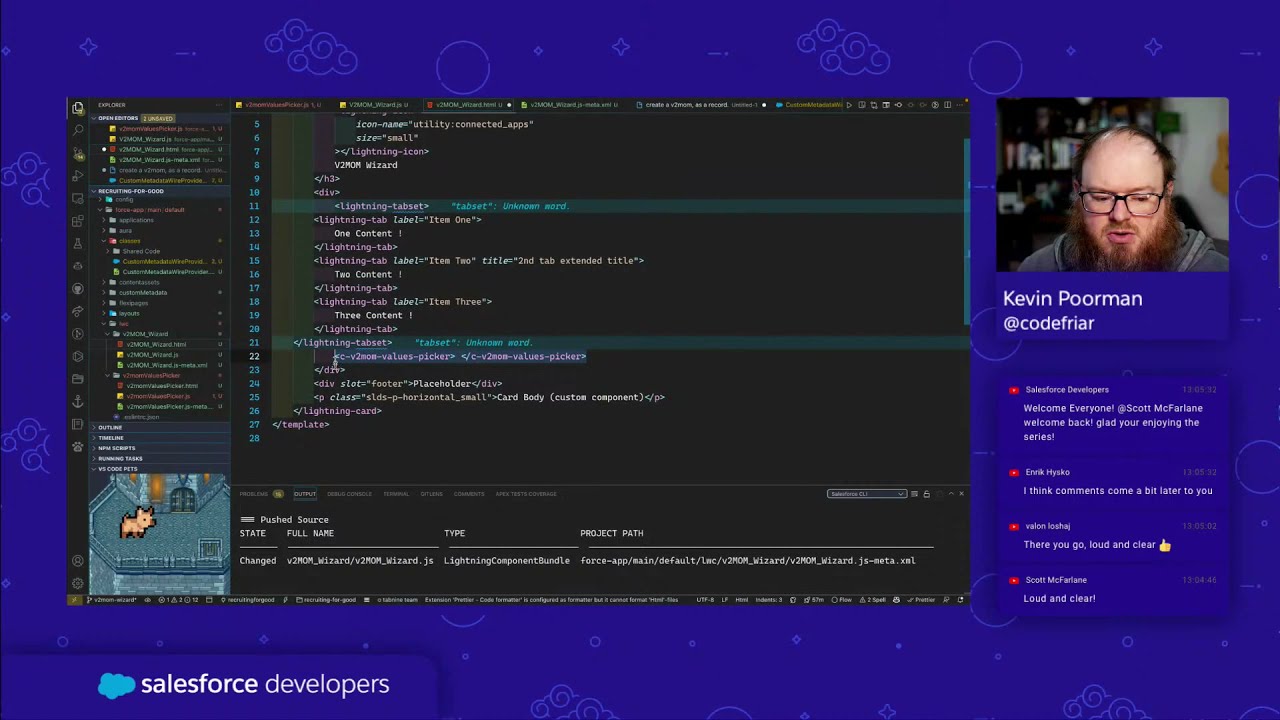This screenshot has height=720, width=1280.
Task: Click the editor vertical scrollbar
Action: [x=966, y=231]
